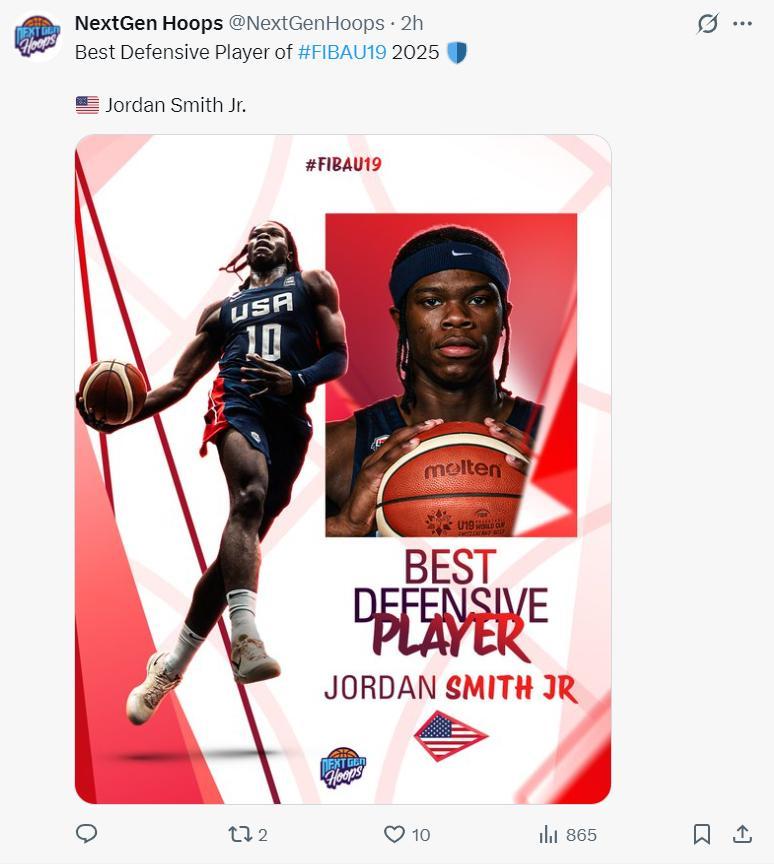
Task: Open the NextGen Hoops account name
Action: pos(149,23)
